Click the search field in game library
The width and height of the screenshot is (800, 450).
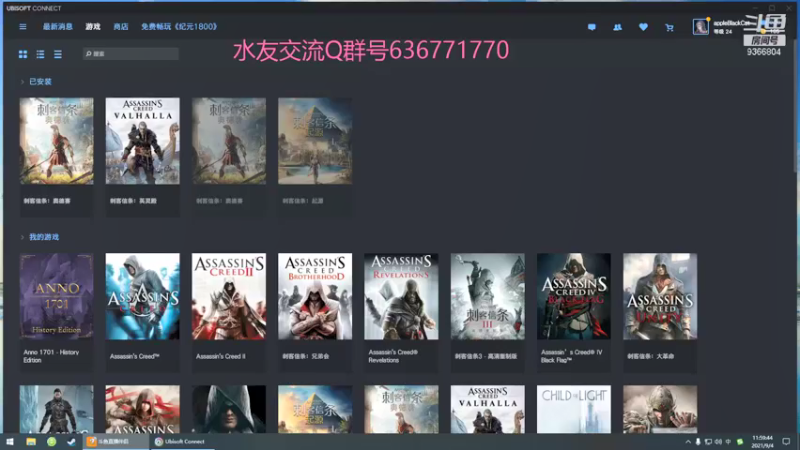pos(131,54)
